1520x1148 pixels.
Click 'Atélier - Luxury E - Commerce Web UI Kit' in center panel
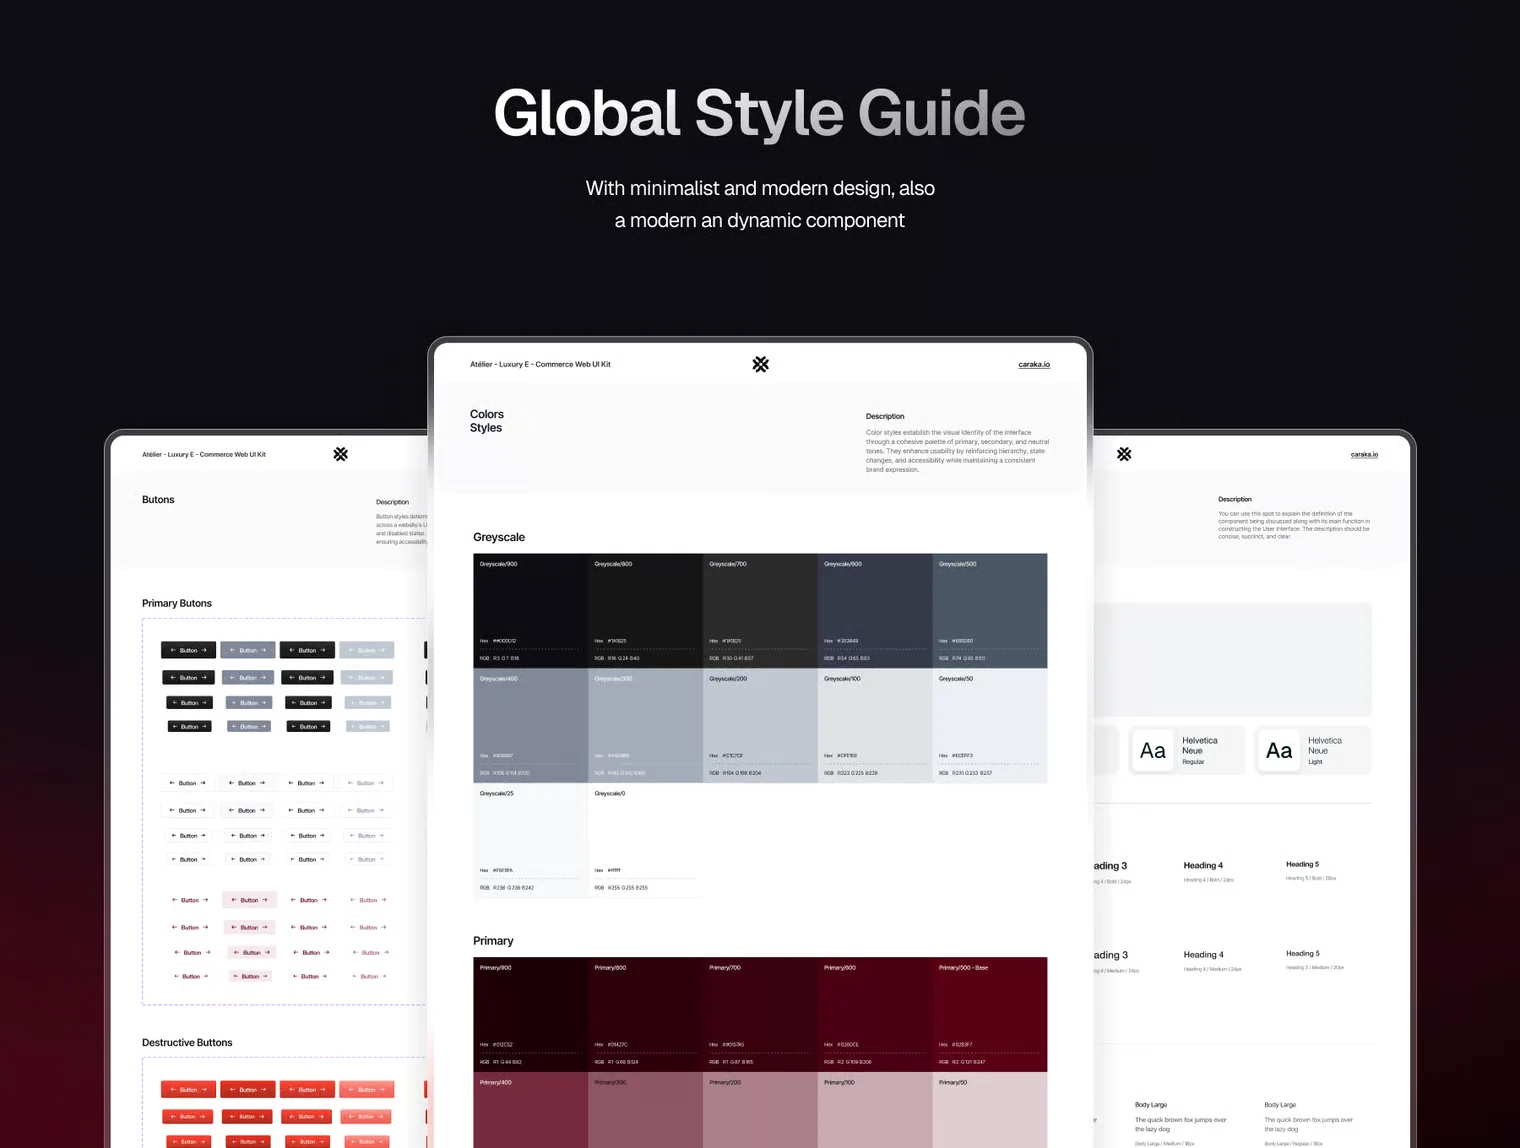coord(540,364)
